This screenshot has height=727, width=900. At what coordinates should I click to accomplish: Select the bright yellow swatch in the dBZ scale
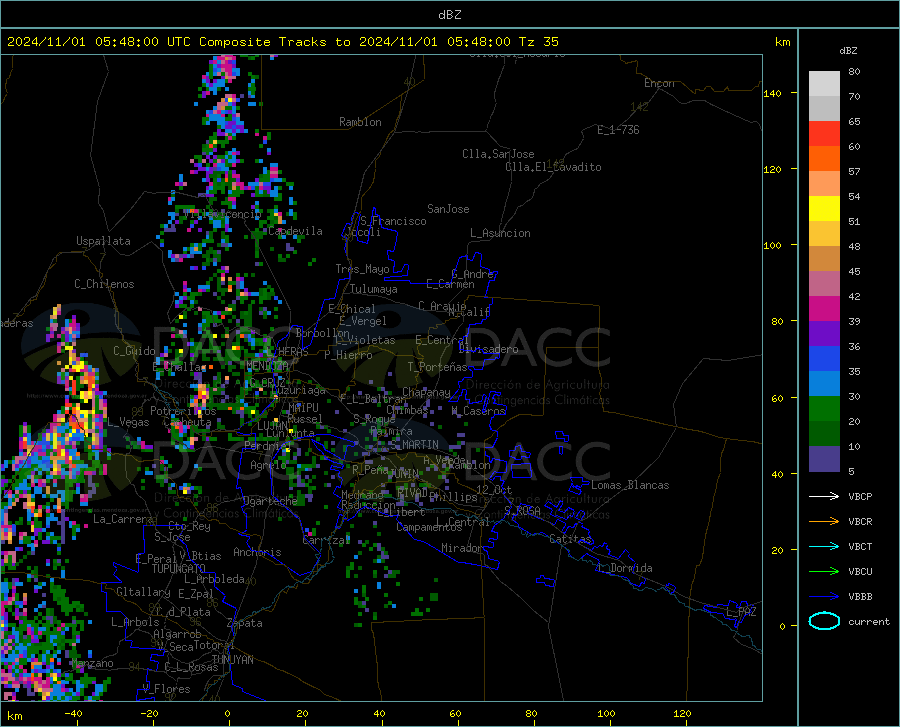(824, 209)
